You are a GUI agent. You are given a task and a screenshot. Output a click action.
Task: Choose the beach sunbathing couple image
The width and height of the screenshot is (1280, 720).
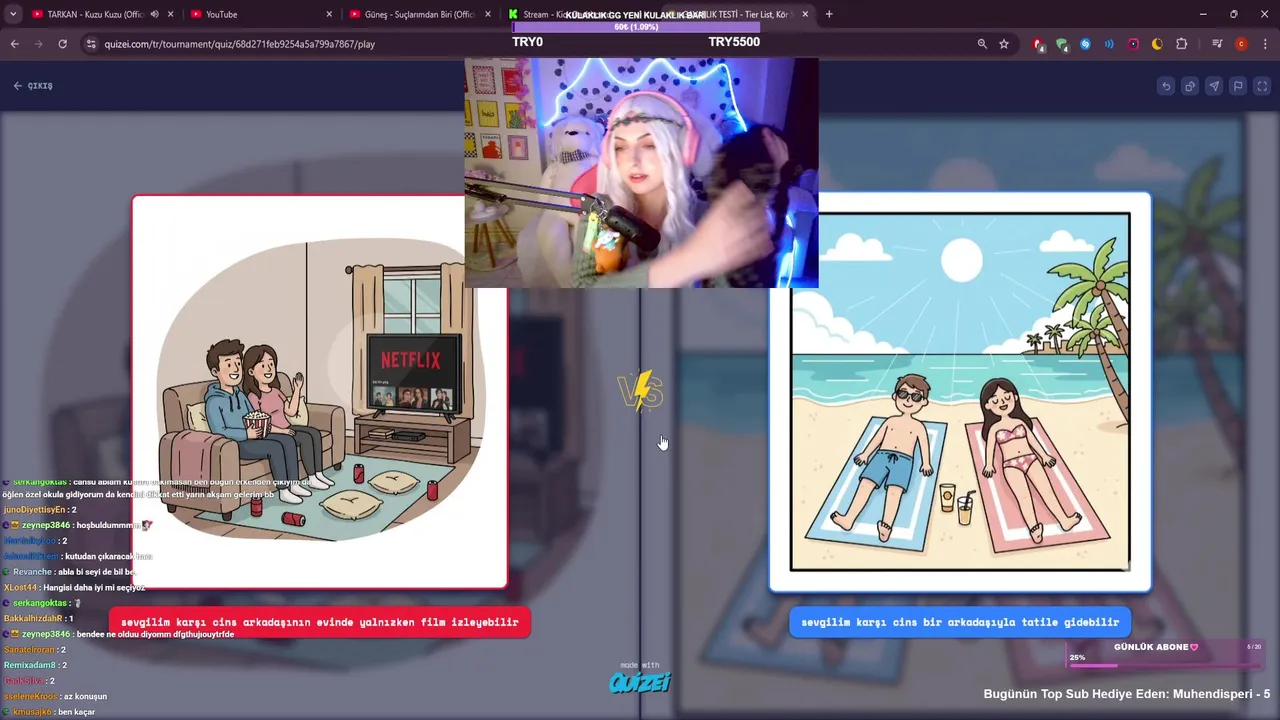tap(960, 392)
